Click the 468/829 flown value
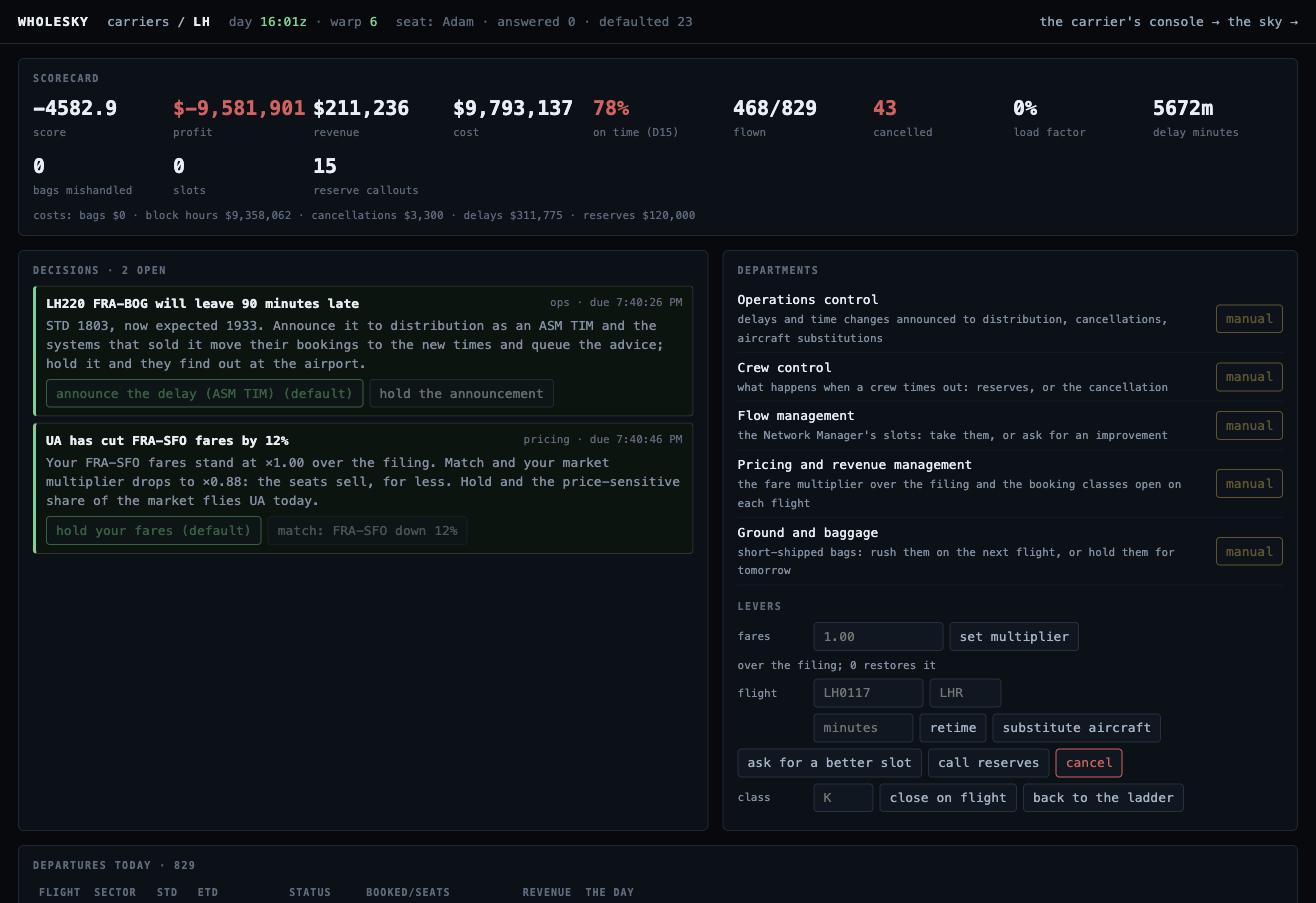The height and width of the screenshot is (903, 1316). [x=775, y=108]
